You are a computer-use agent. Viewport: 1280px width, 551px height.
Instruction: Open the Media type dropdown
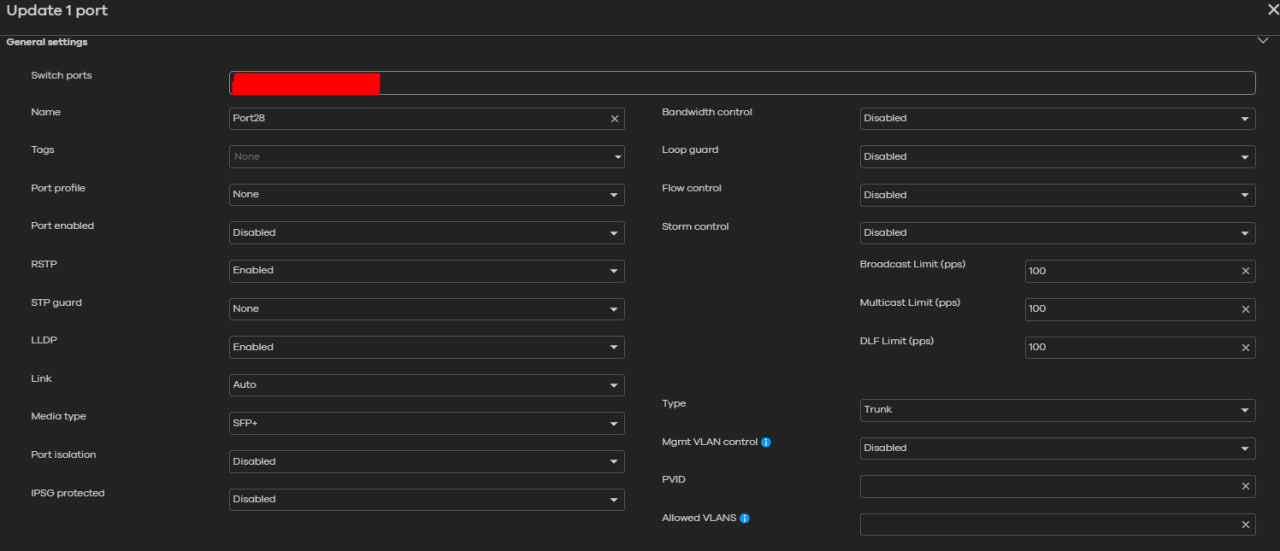pos(427,423)
